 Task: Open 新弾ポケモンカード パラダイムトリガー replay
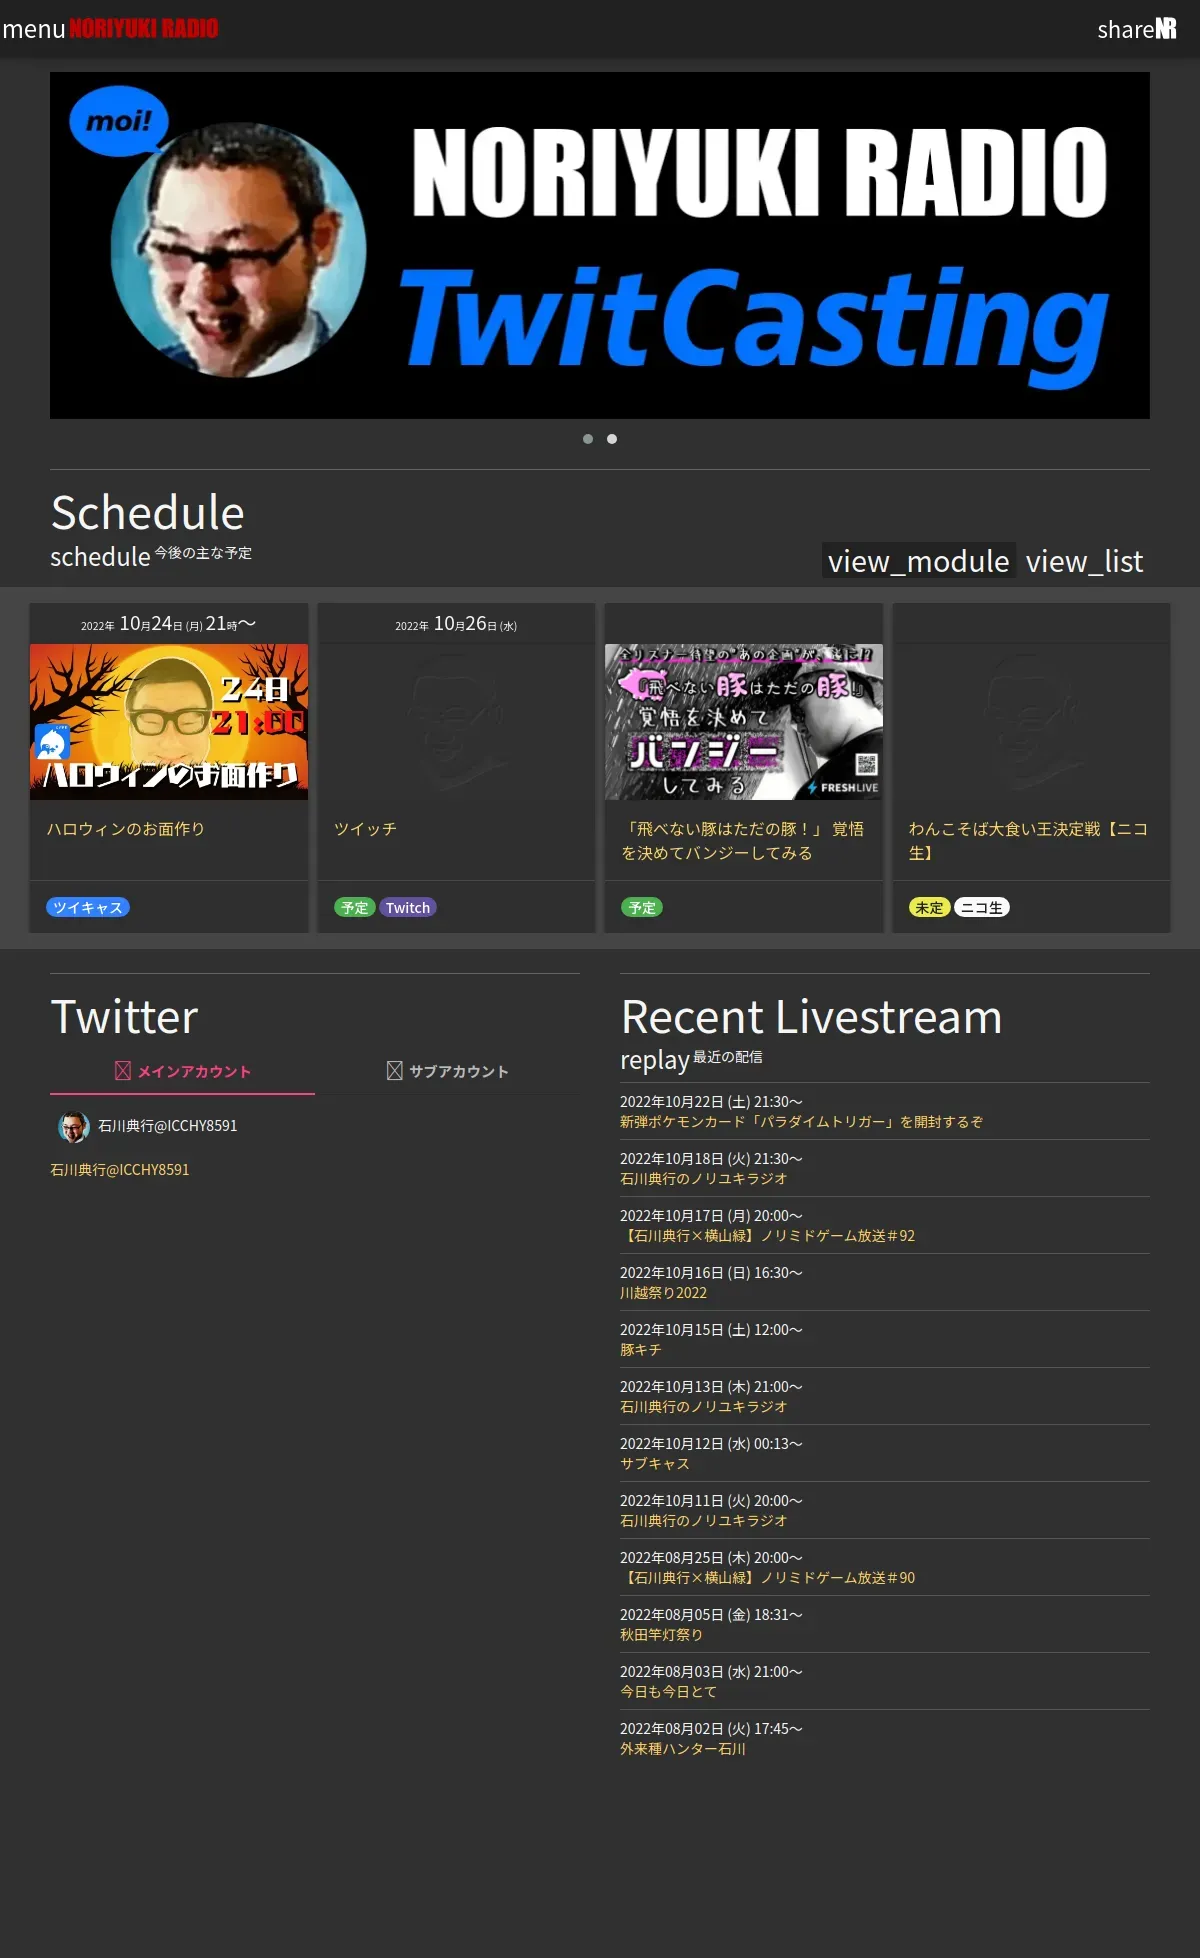pos(802,1122)
